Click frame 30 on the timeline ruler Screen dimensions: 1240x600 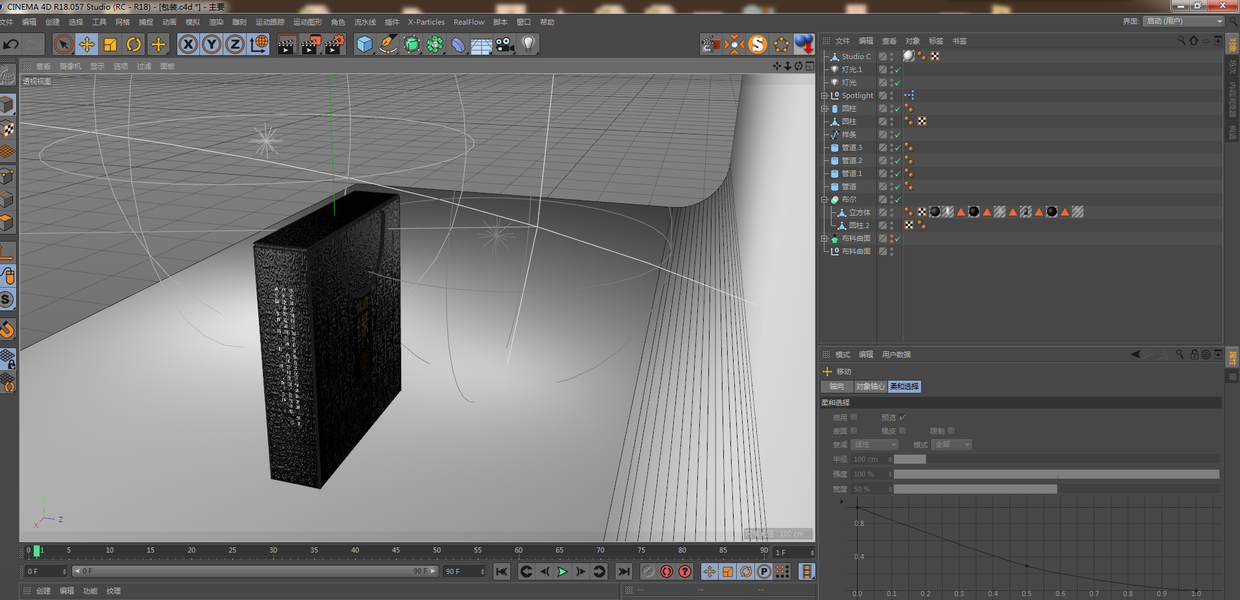(x=273, y=551)
